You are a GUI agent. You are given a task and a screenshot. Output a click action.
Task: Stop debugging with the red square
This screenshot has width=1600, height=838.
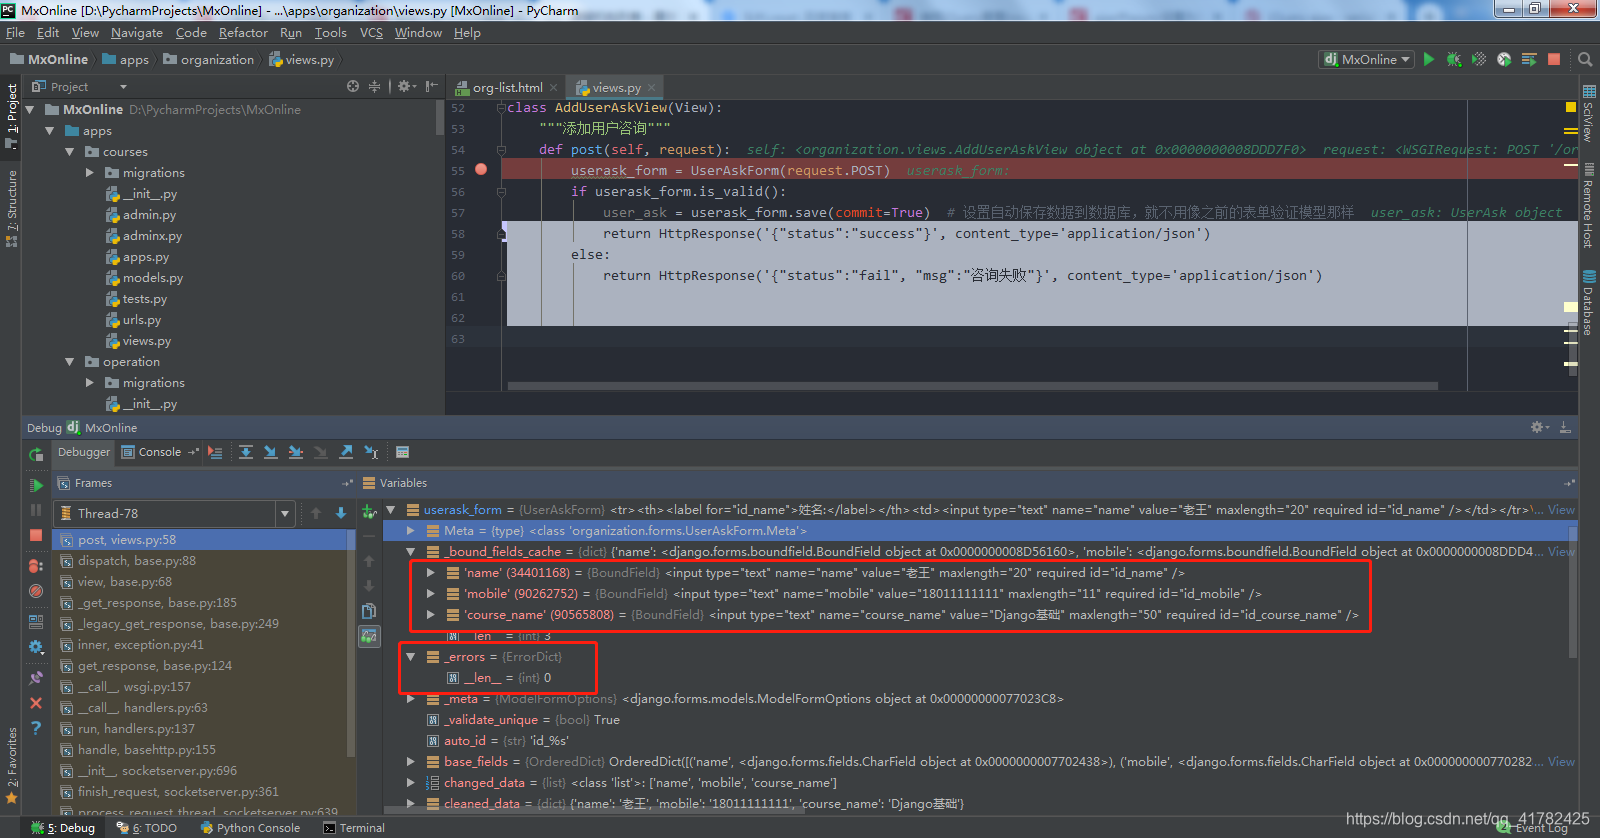[x=36, y=535]
